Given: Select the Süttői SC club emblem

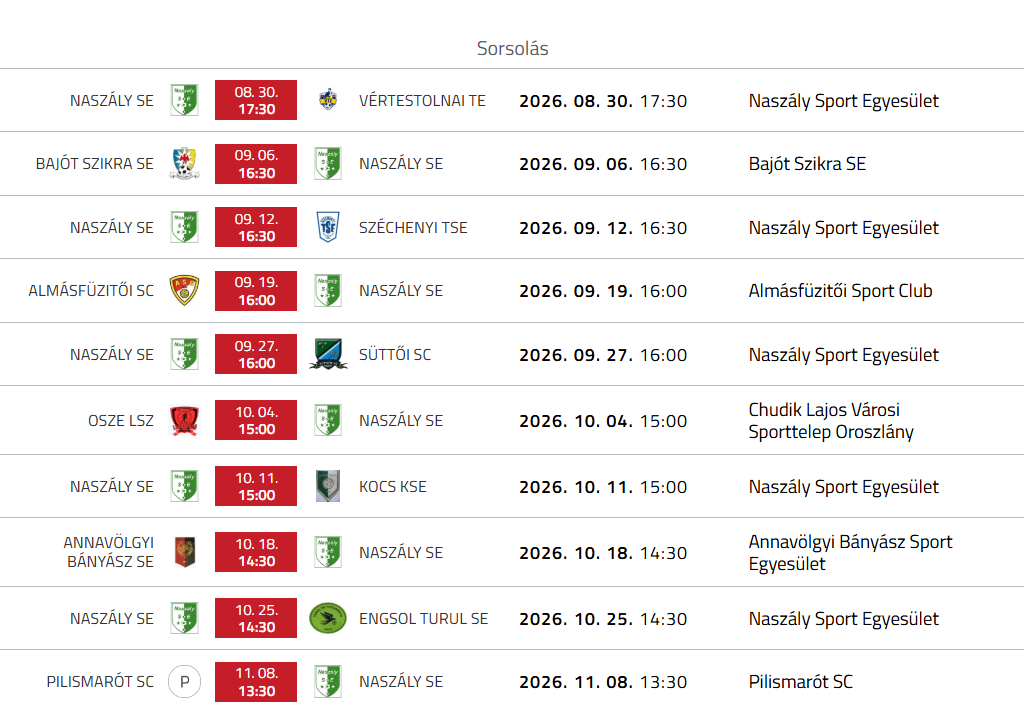Looking at the screenshot, I should (328, 354).
